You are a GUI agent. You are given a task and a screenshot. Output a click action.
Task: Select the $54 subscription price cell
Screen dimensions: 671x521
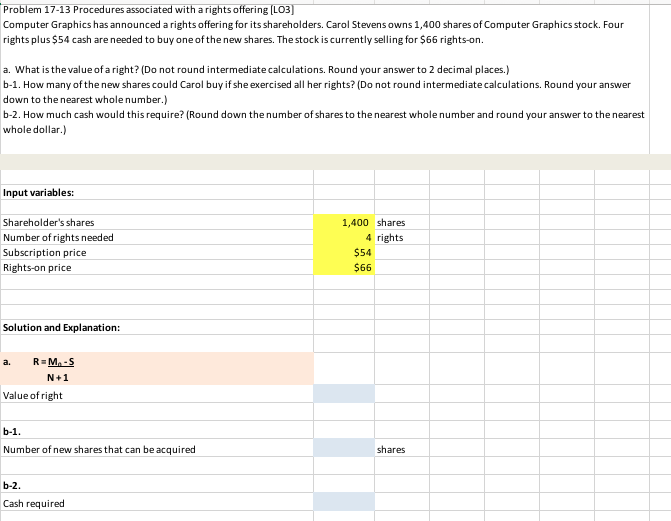(x=344, y=252)
